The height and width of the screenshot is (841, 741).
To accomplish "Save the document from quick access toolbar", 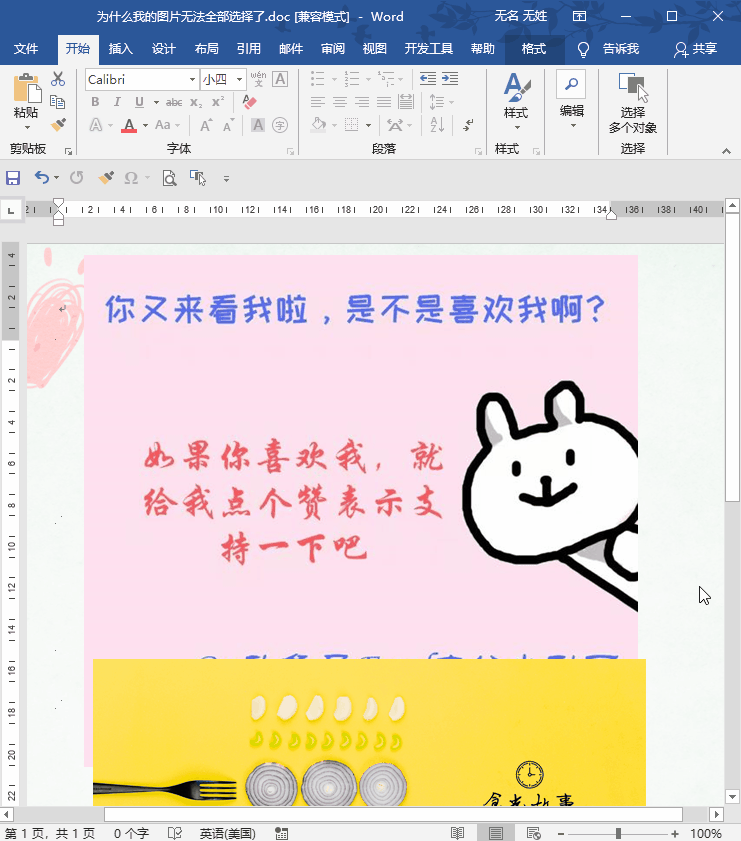I will [13, 178].
